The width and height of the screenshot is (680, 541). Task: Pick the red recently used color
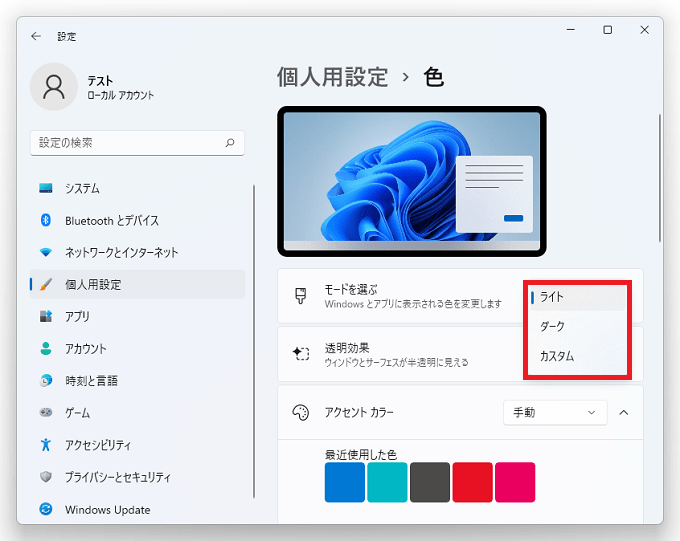point(472,482)
